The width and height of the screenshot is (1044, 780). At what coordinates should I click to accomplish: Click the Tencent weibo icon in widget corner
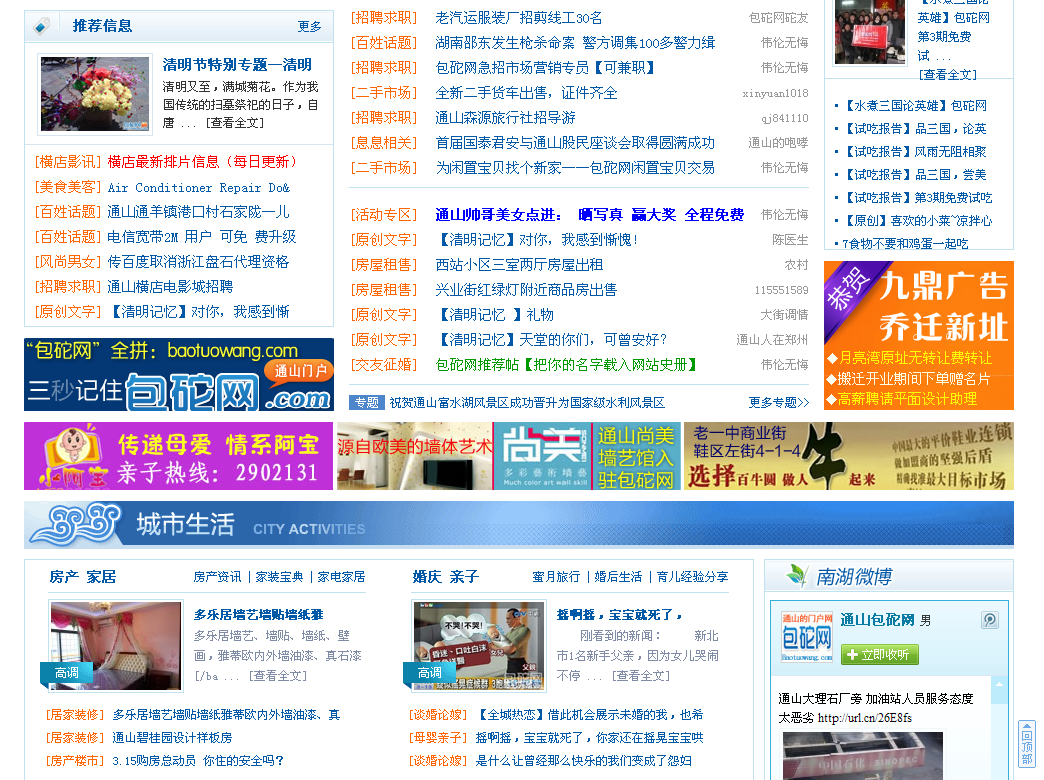(x=990, y=620)
